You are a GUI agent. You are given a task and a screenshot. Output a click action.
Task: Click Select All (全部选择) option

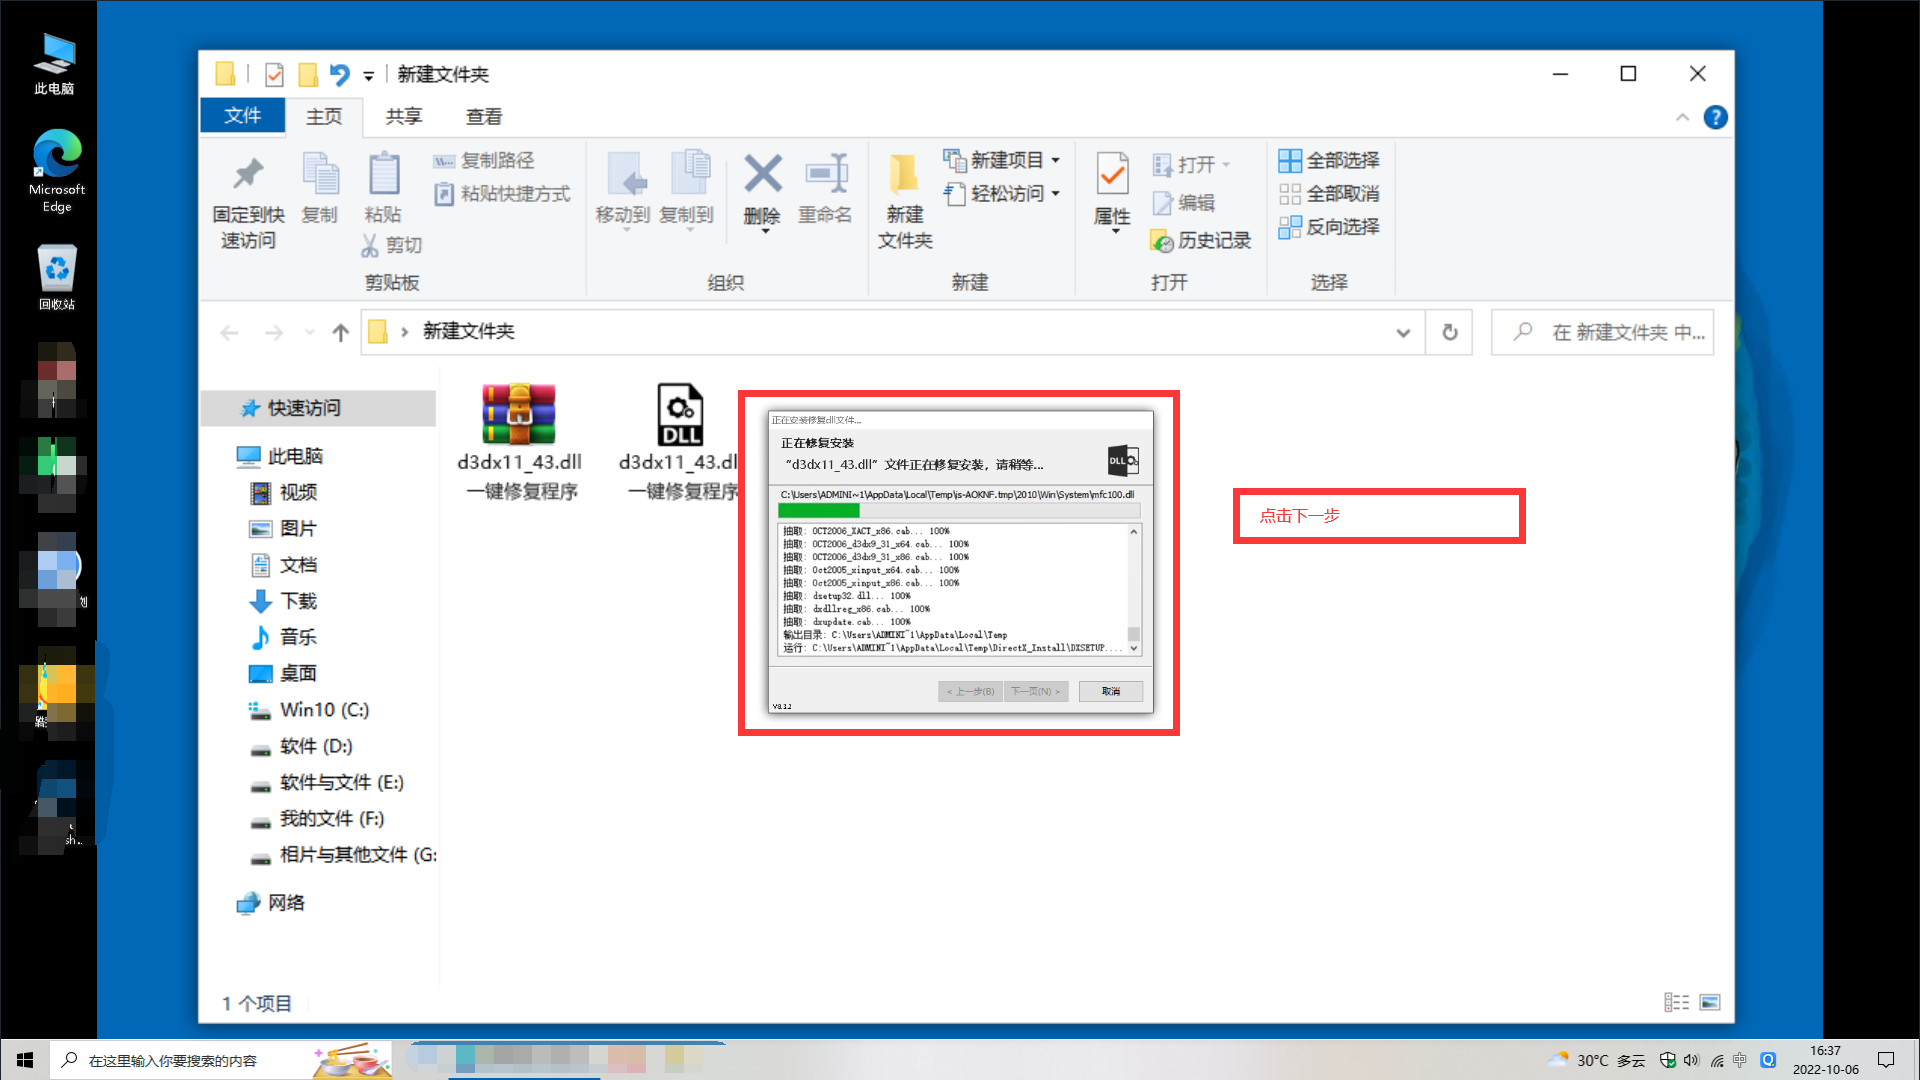tap(1329, 160)
